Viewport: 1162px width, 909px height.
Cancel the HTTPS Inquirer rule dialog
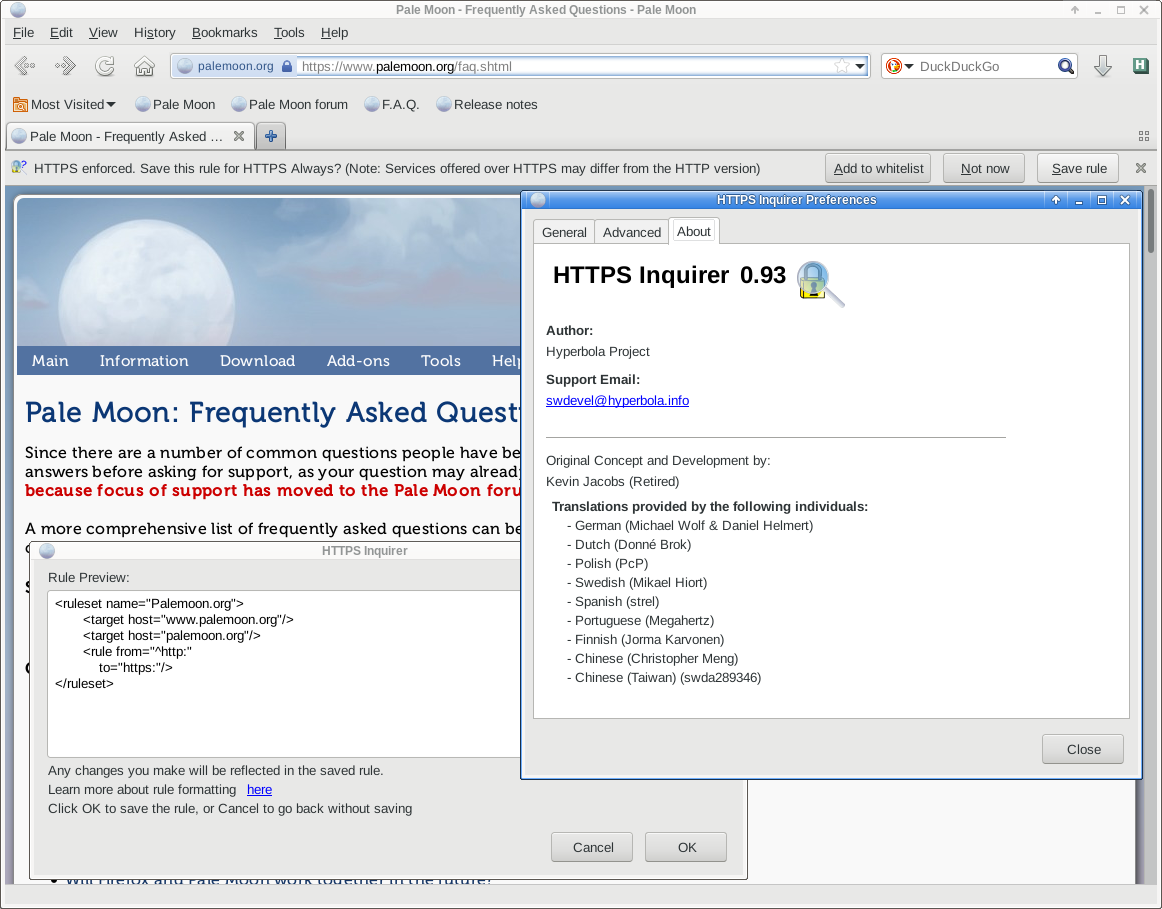592,847
